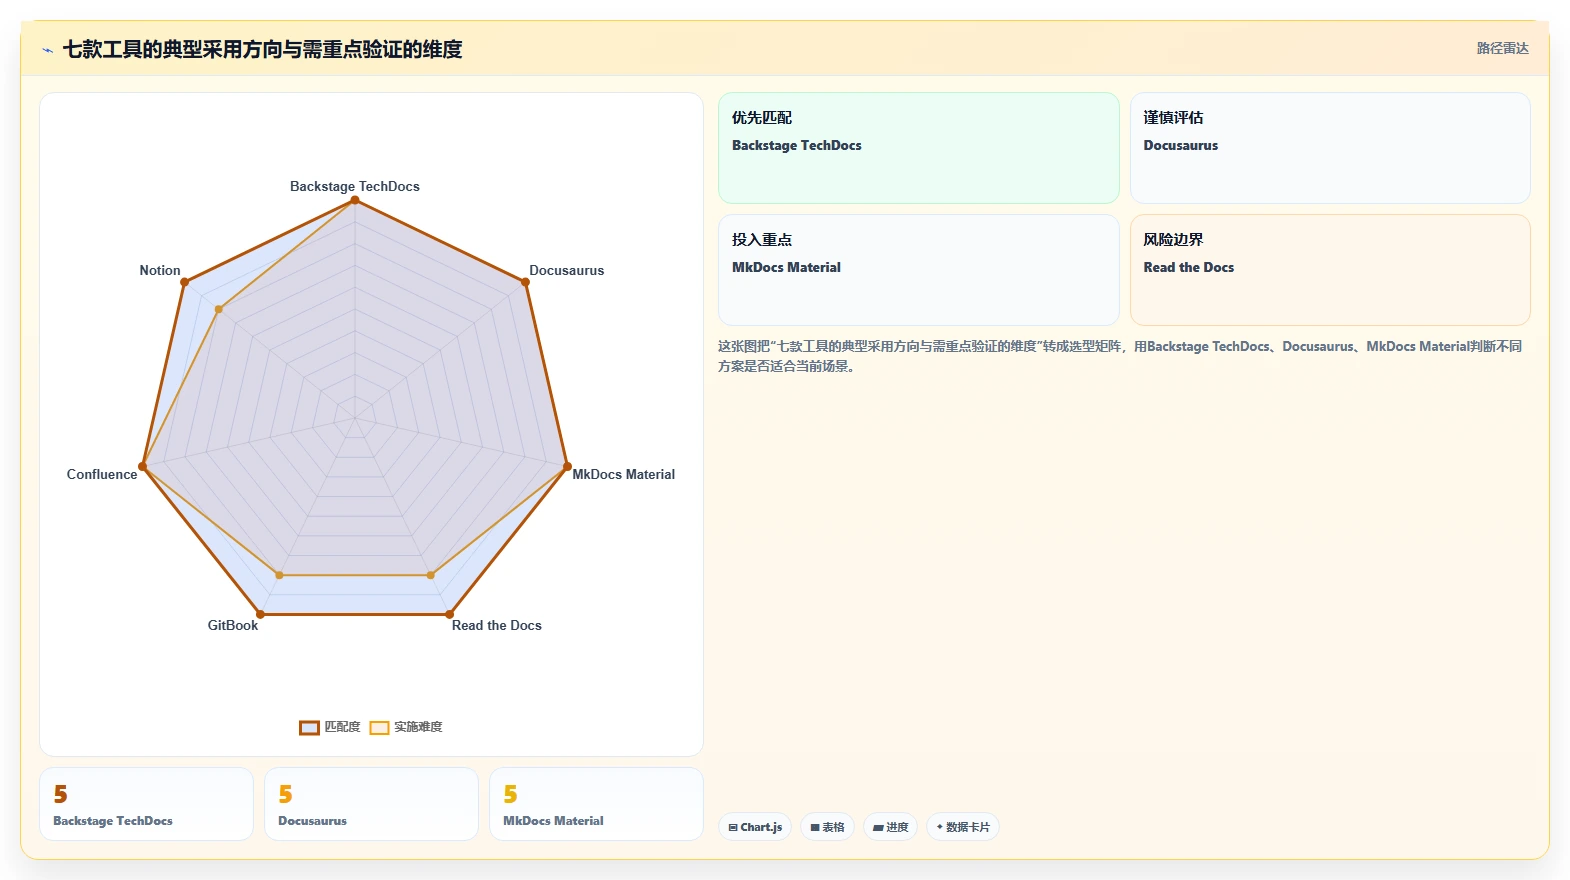This screenshot has width=1570, height=880.
Task: Click the Read the Docs radar axis label
Action: pyautogui.click(x=496, y=625)
